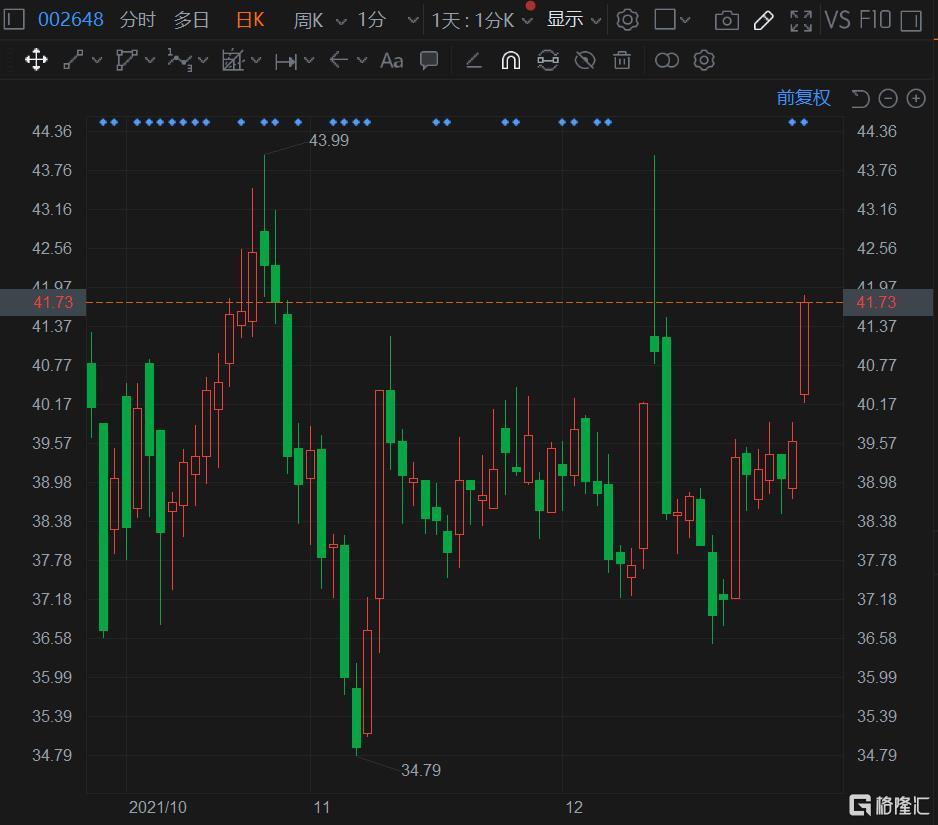
Task: Select the 周K weekly candlestick tab
Action: coord(308,21)
